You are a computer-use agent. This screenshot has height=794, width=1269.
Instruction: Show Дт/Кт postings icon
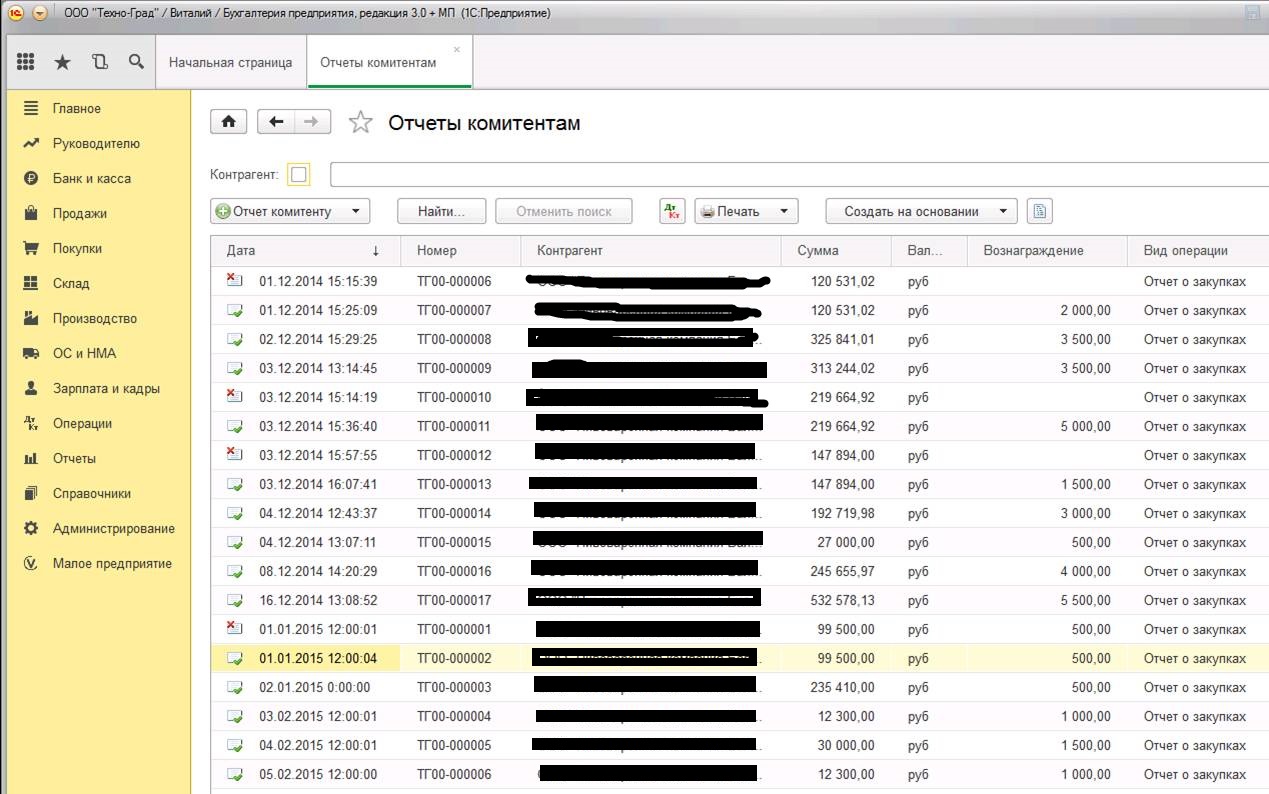pyautogui.click(x=672, y=211)
